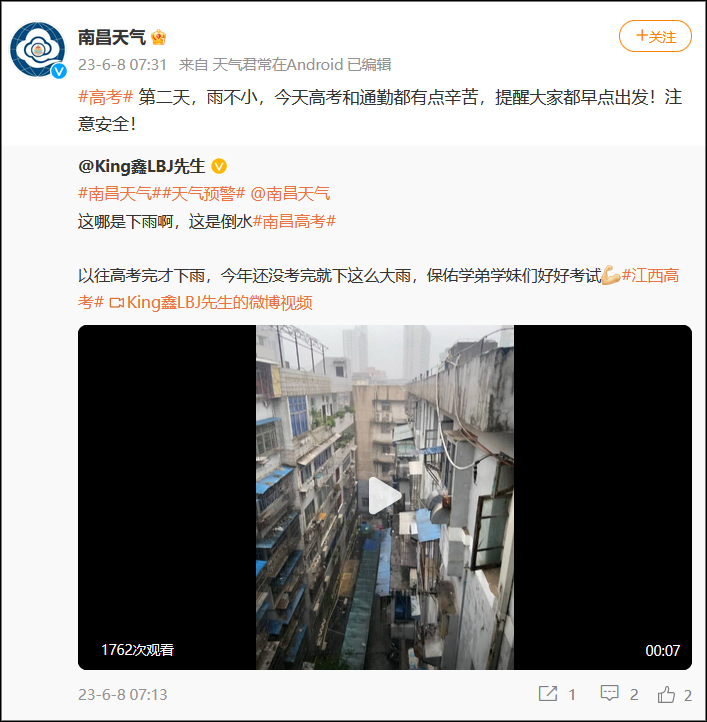Click the repost share icon

548,693
